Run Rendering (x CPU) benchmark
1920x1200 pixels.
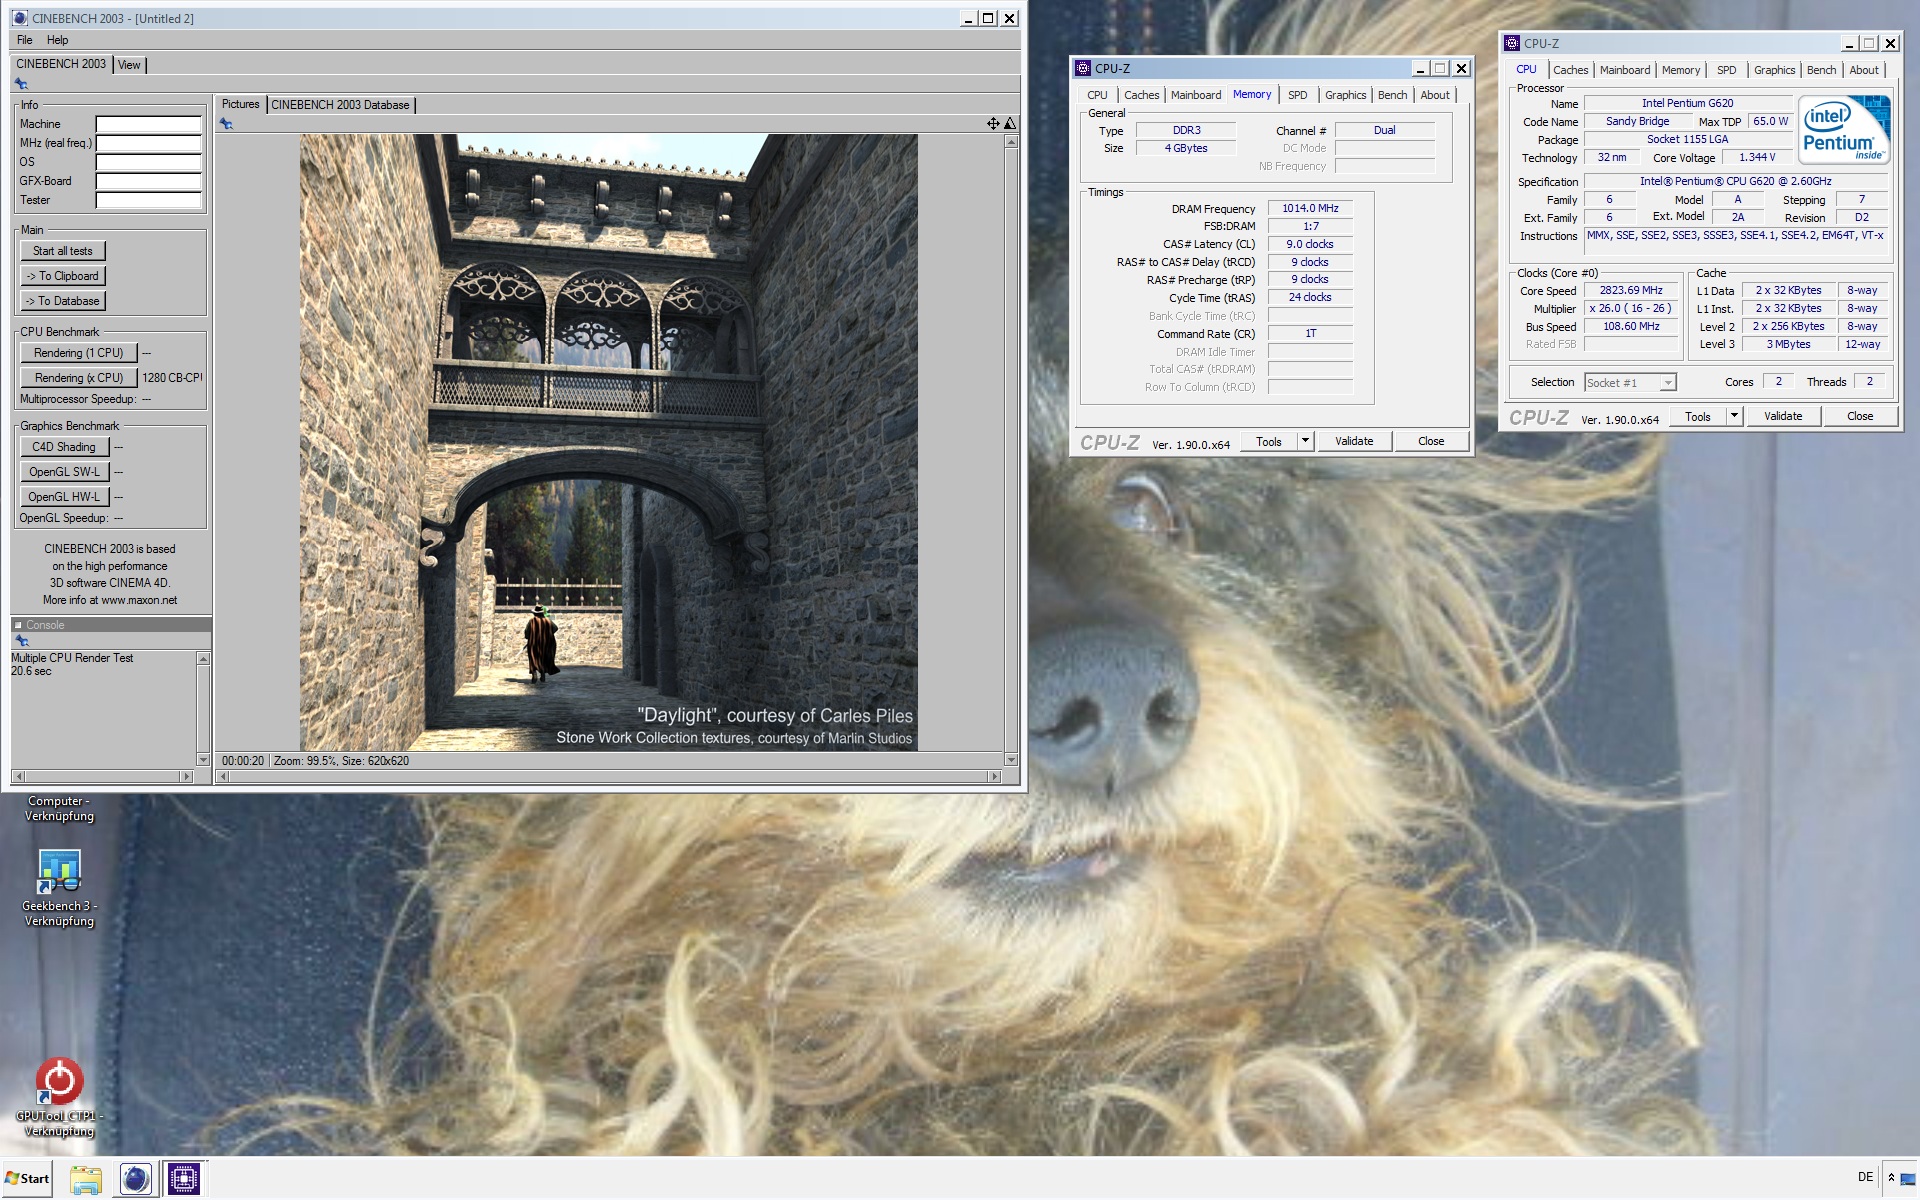click(78, 378)
